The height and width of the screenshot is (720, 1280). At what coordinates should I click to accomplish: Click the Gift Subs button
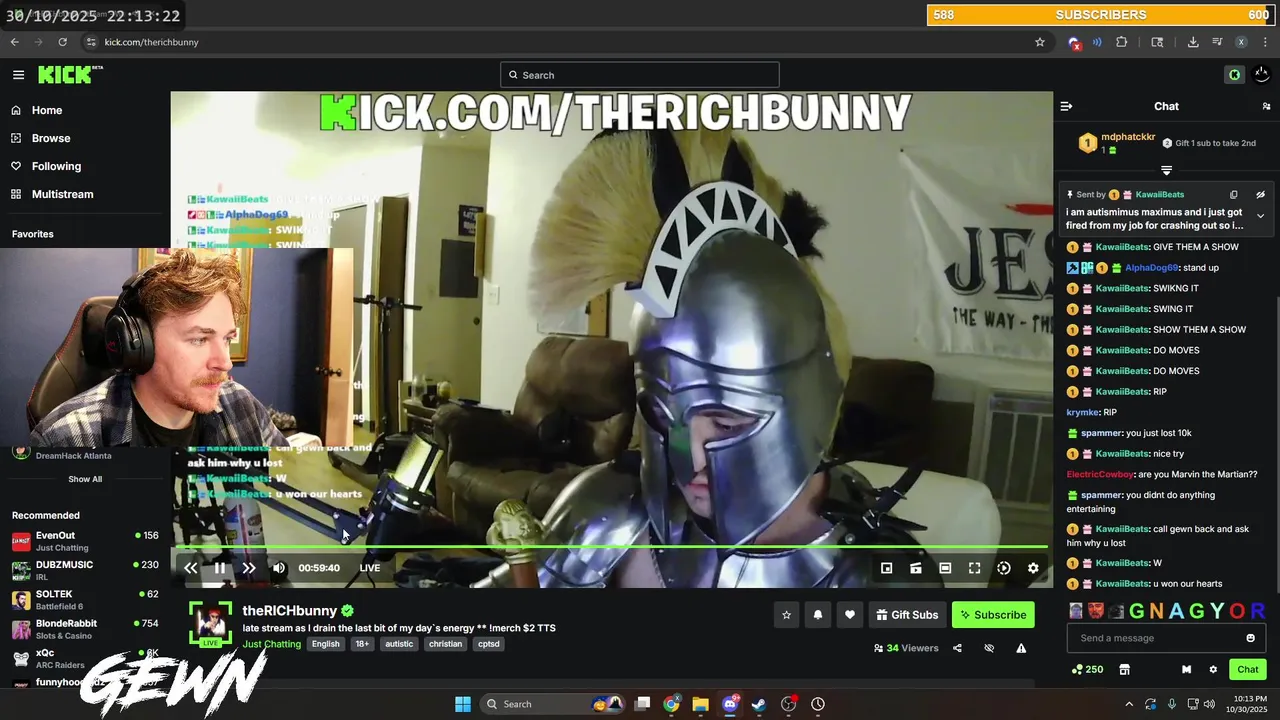click(907, 615)
